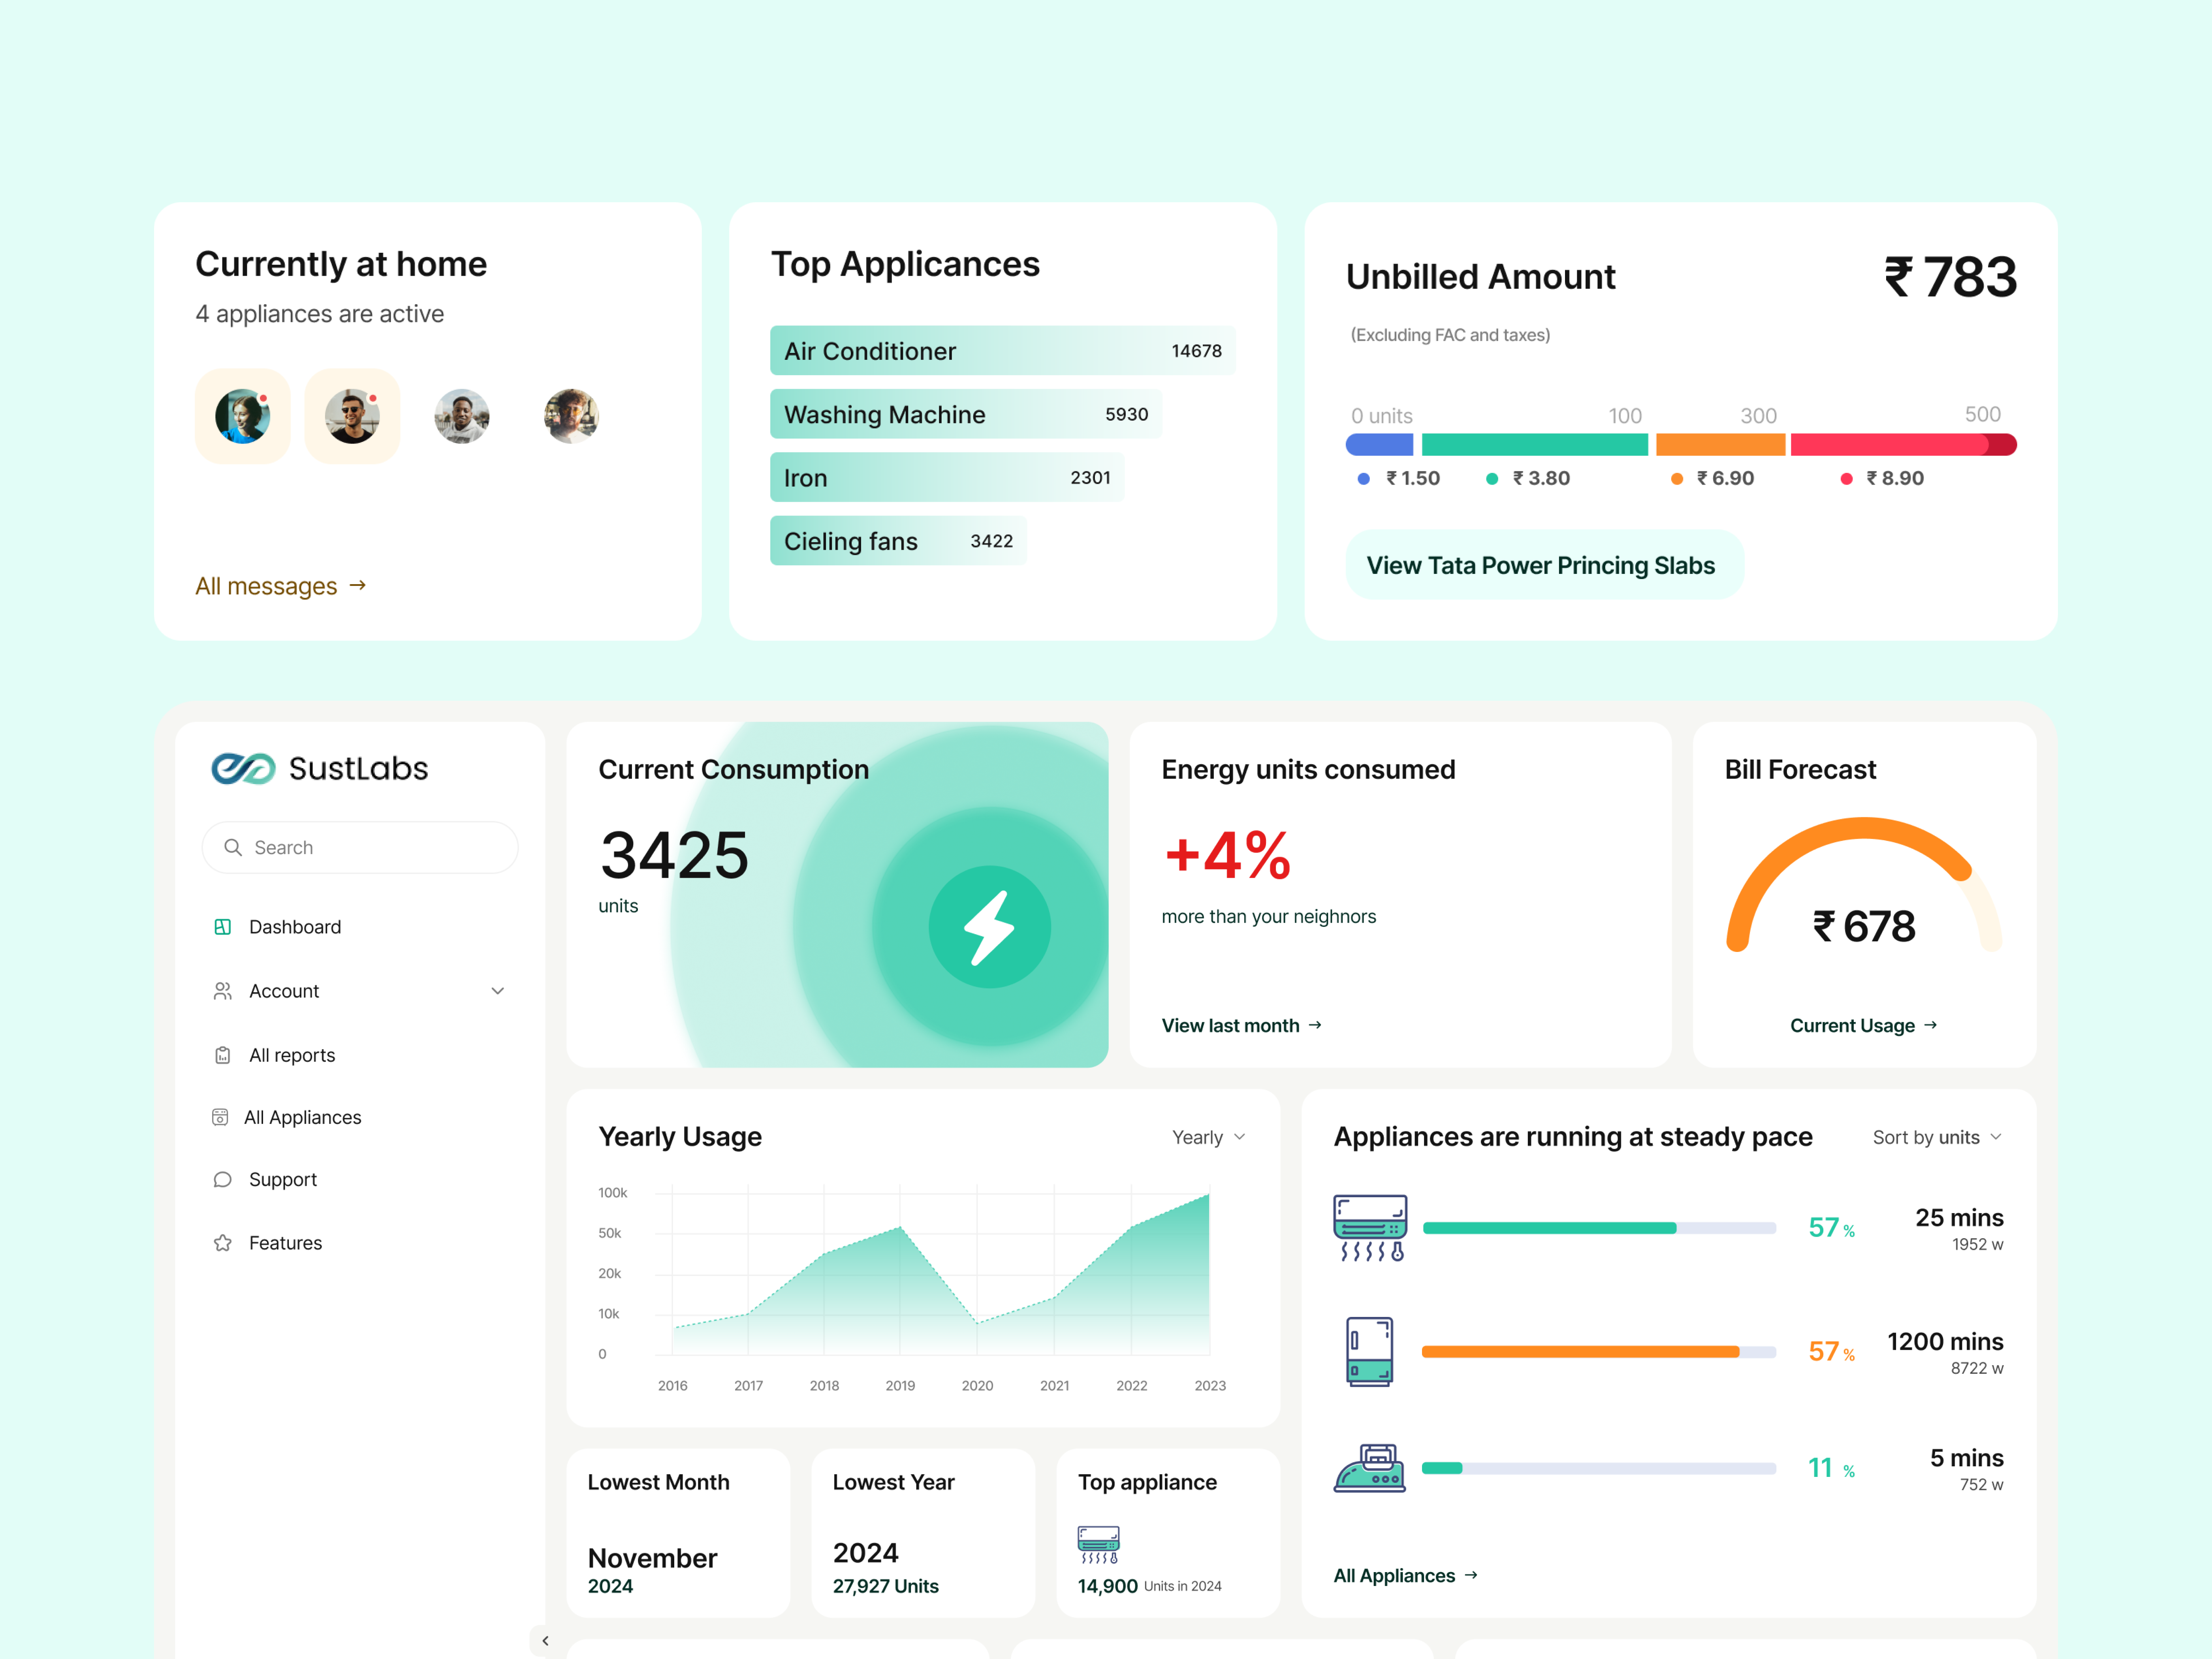This screenshot has width=2212, height=1659.
Task: Click the lightning bolt consumption icon
Action: tap(989, 927)
